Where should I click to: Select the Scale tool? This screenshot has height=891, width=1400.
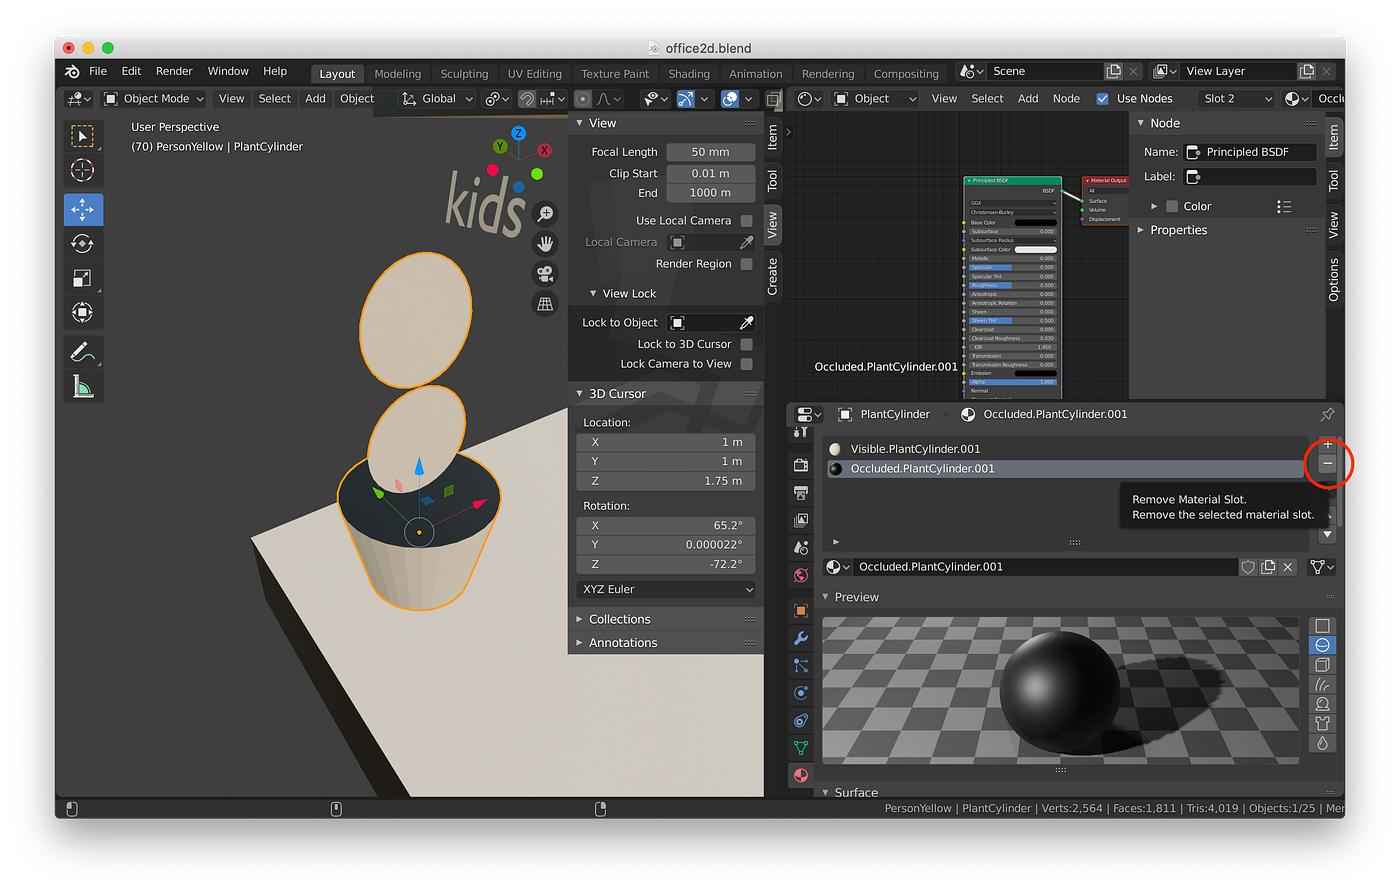tap(83, 278)
